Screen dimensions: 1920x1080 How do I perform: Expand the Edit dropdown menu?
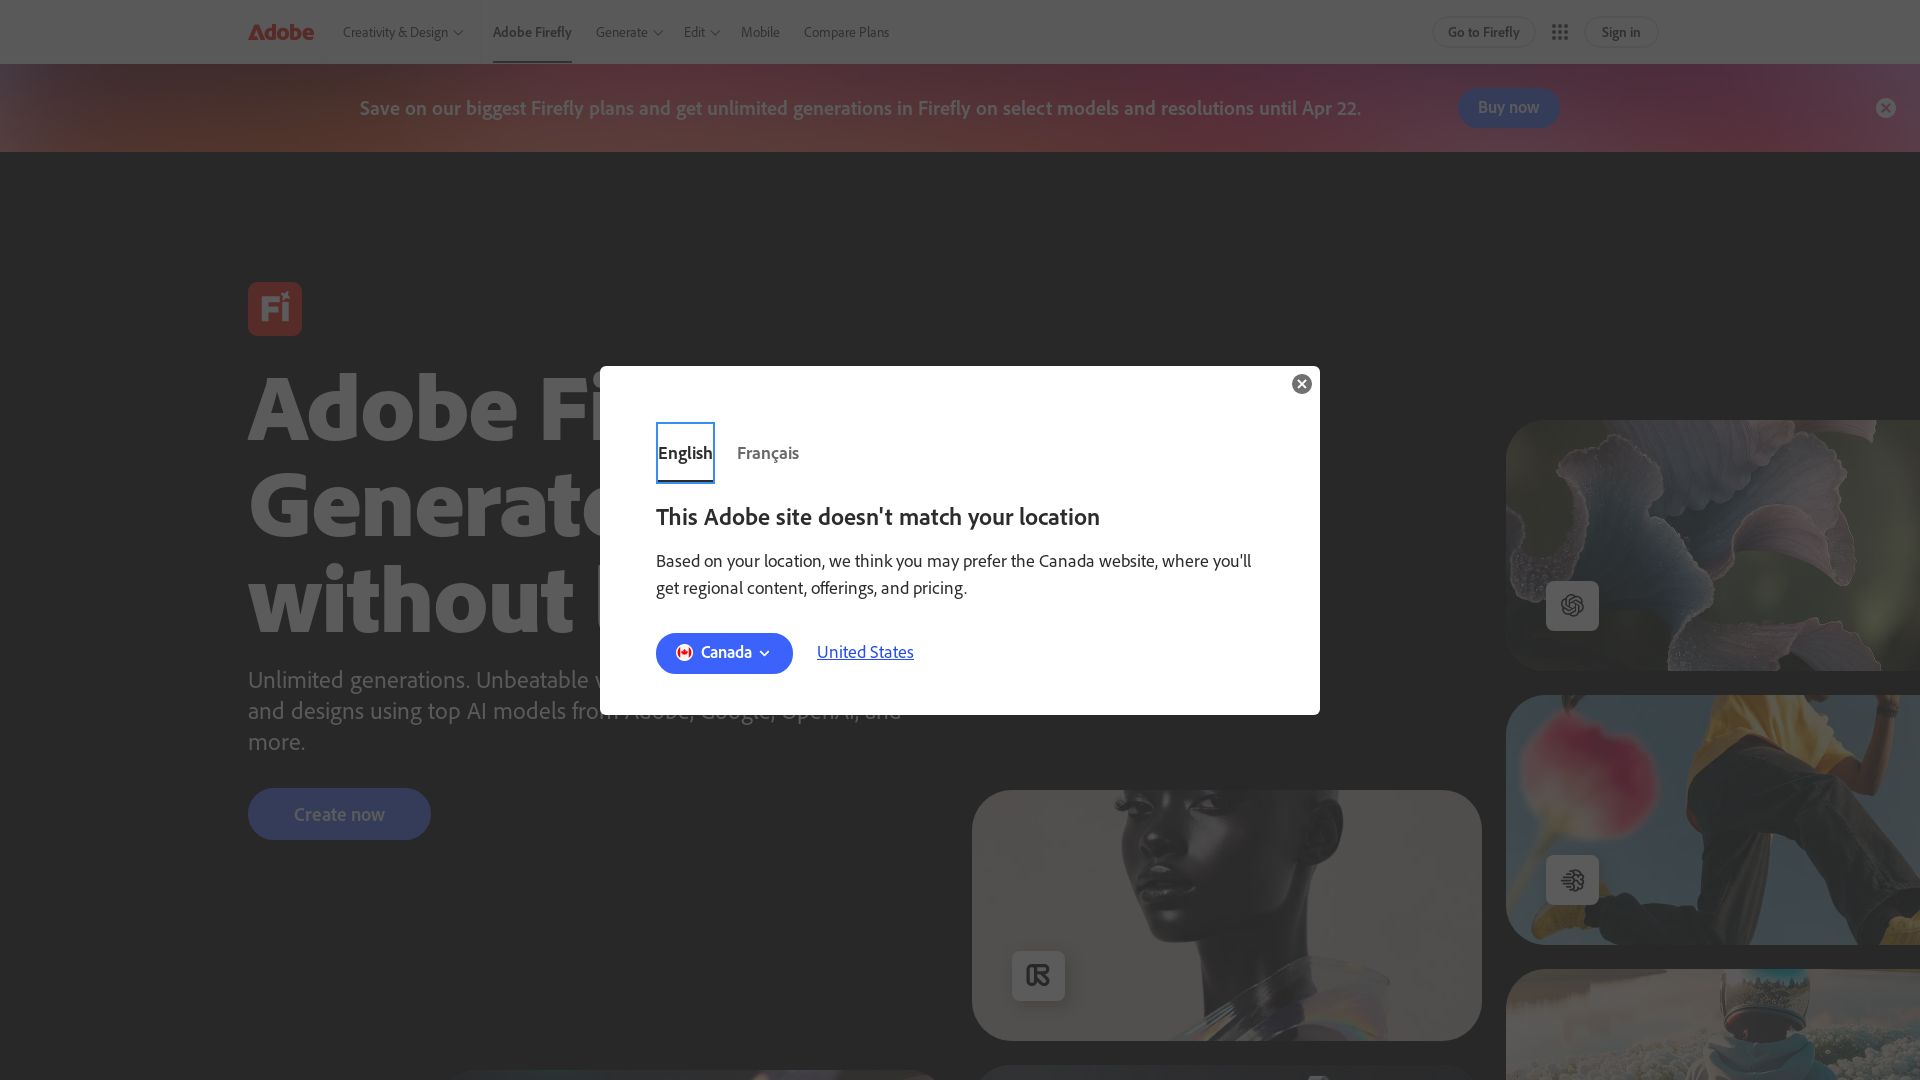pyautogui.click(x=699, y=32)
